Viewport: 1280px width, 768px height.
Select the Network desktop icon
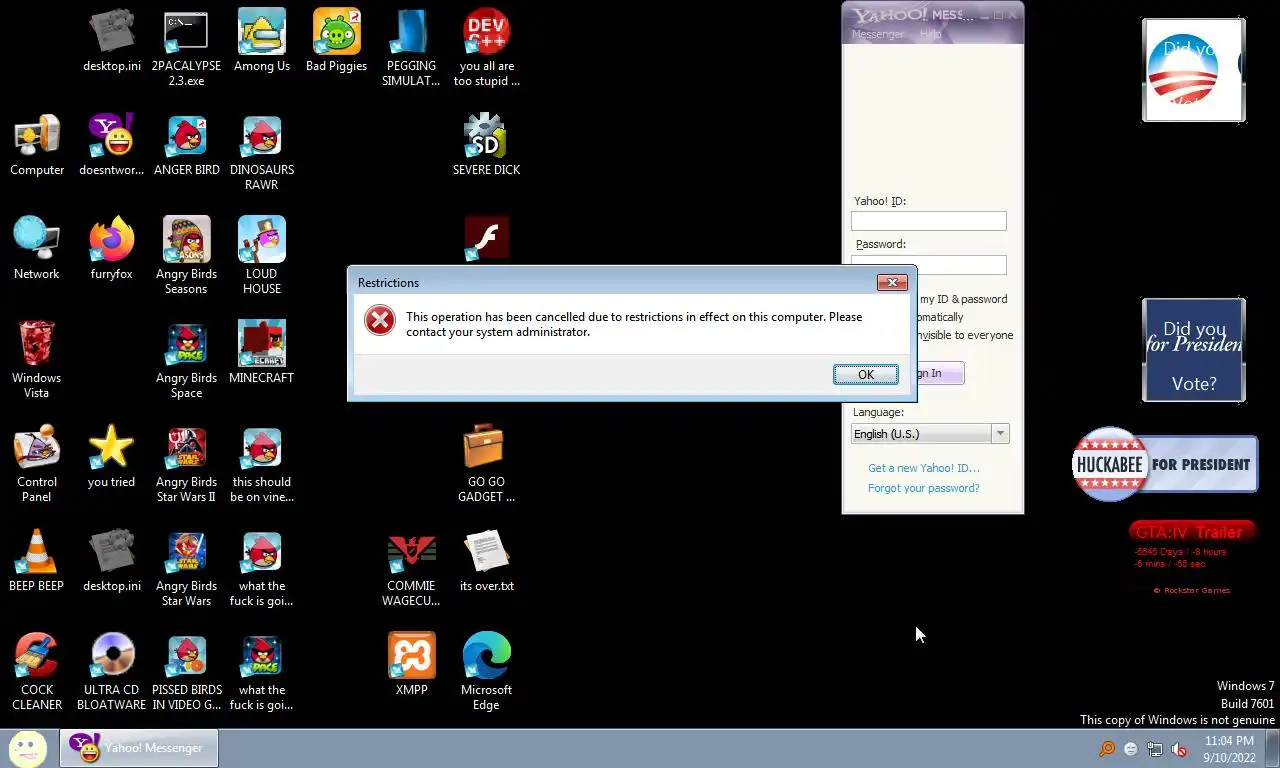(37, 250)
